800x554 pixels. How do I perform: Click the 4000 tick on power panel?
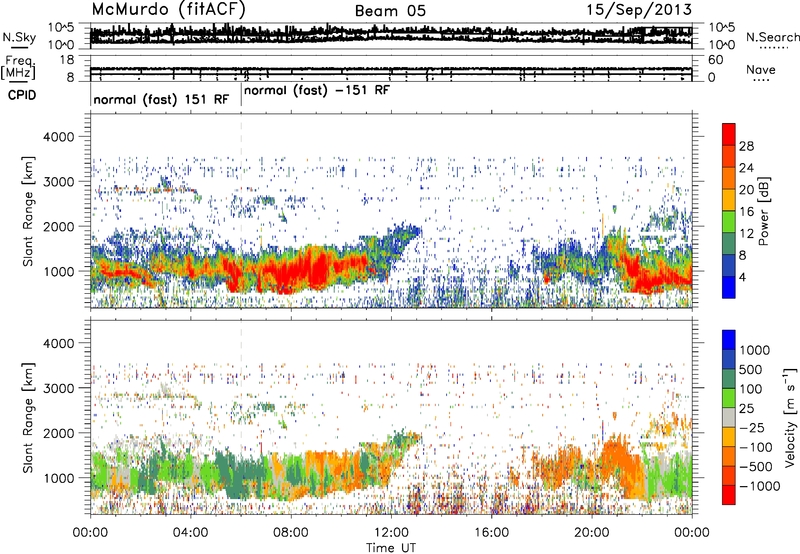click(x=58, y=137)
